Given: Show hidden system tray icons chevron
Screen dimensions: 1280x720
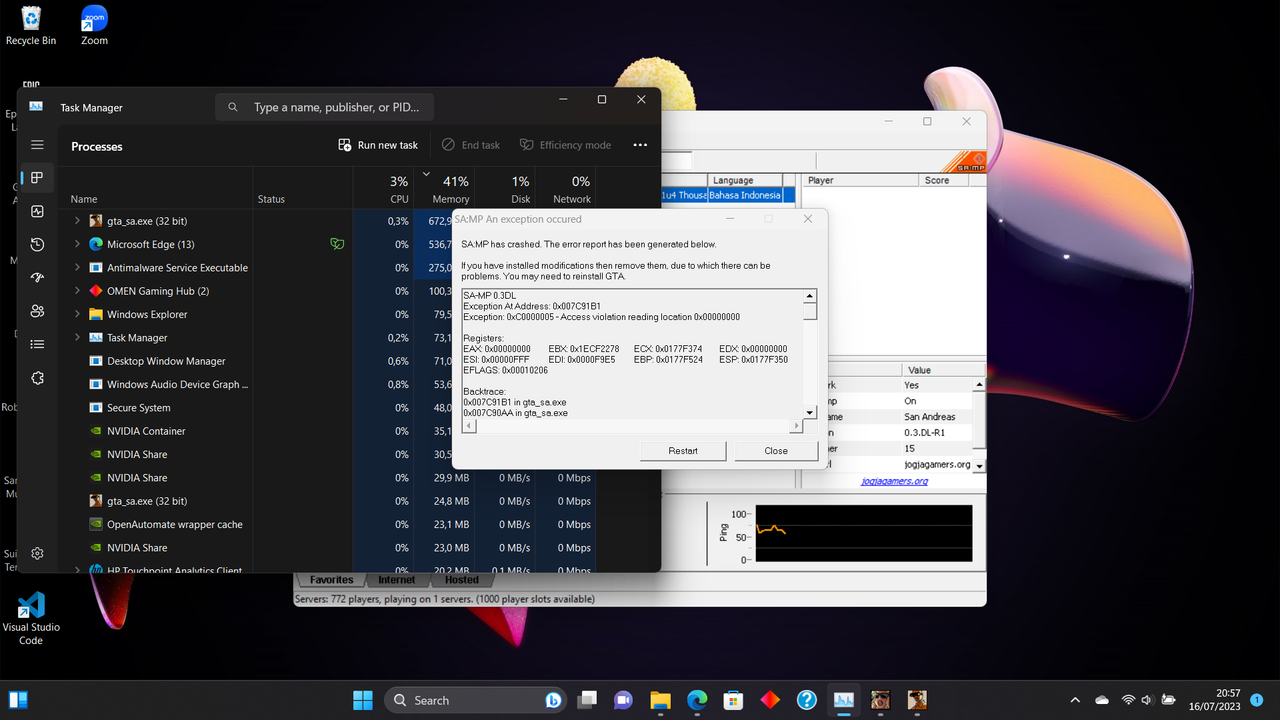Looking at the screenshot, I should pyautogui.click(x=1075, y=700).
